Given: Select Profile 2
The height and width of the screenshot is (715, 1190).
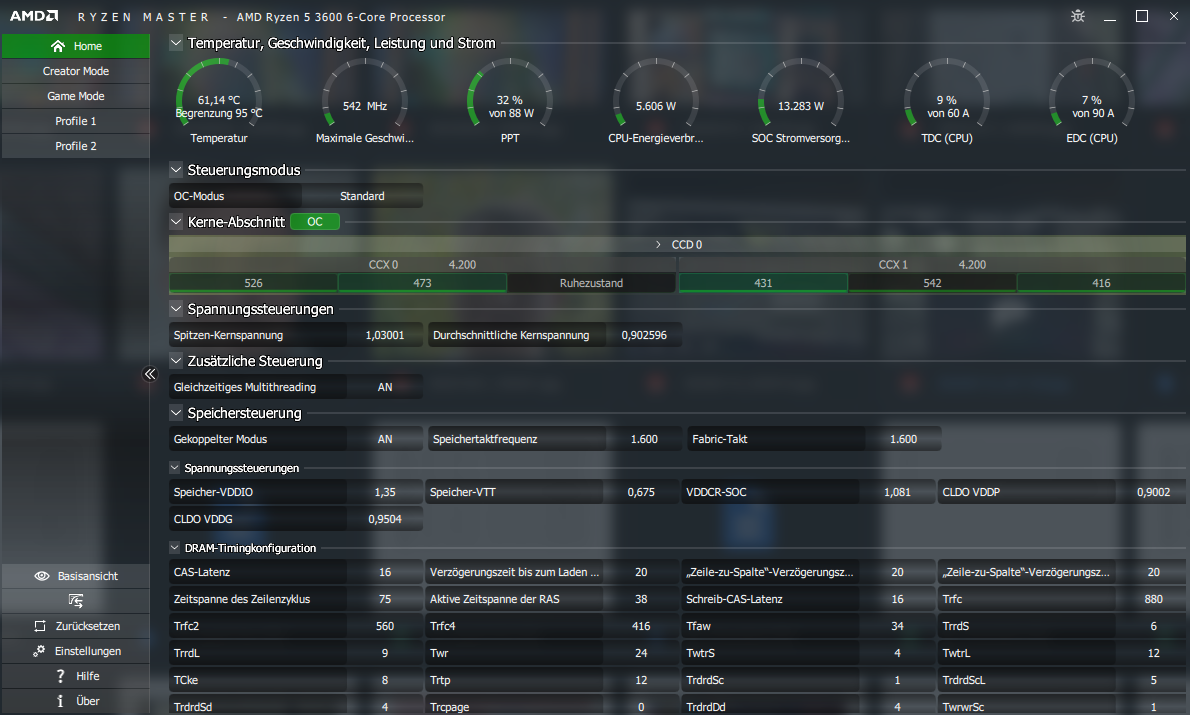Looking at the screenshot, I should [76, 146].
